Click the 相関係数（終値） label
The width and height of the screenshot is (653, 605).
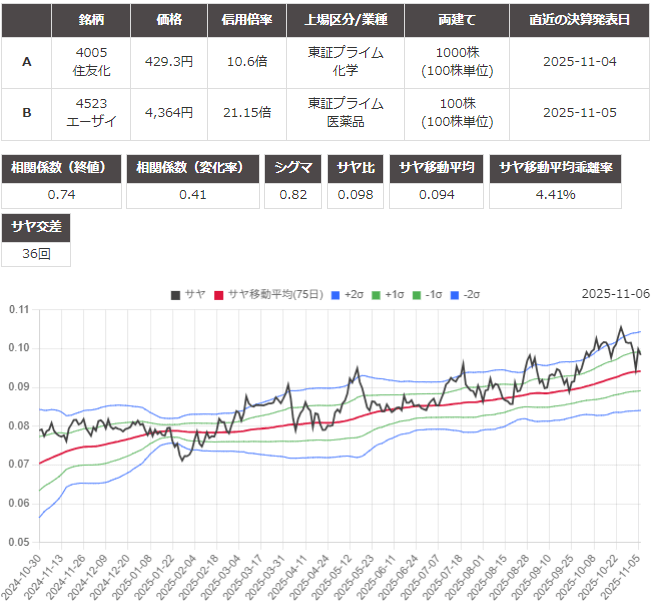[x=62, y=168]
